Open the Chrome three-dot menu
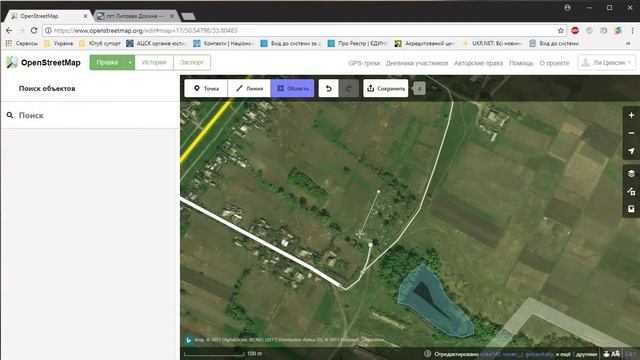Viewport: 640px width, 360px height. [x=632, y=31]
